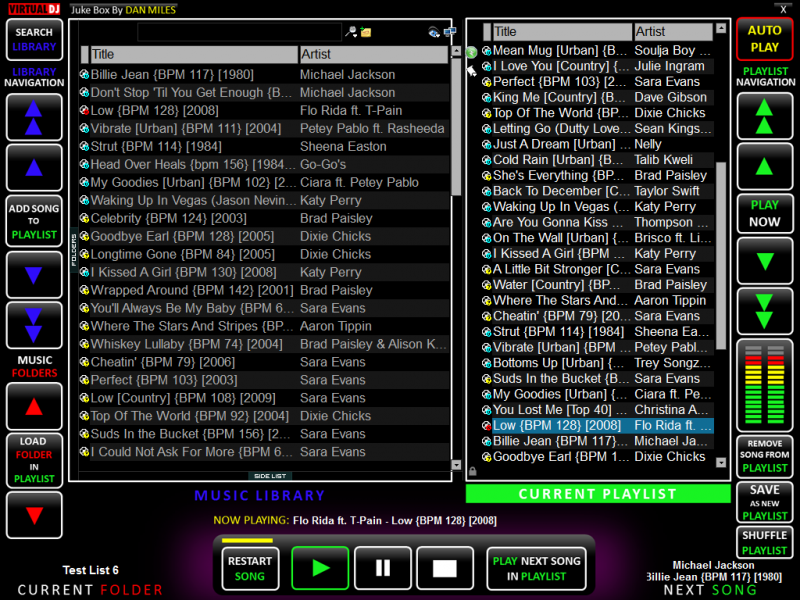Go to previous music folder red arrow
The height and width of the screenshot is (600, 800).
point(34,407)
